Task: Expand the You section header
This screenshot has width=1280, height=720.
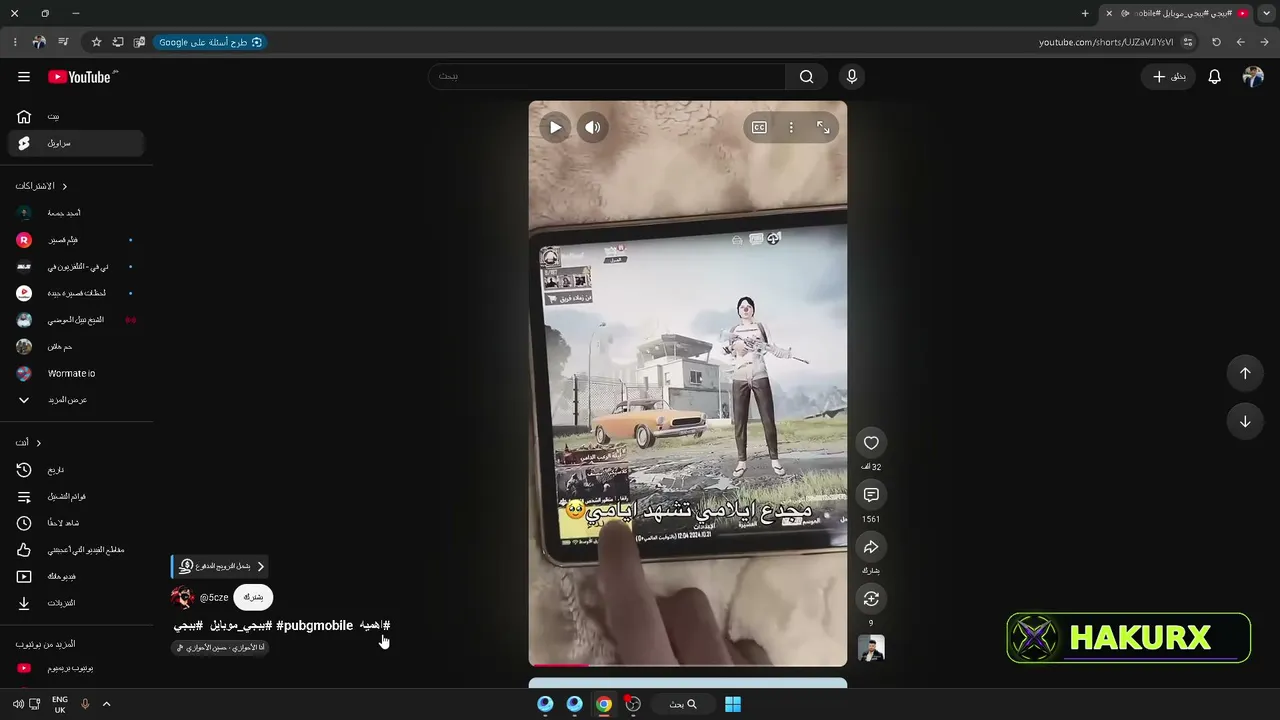Action: coord(28,443)
